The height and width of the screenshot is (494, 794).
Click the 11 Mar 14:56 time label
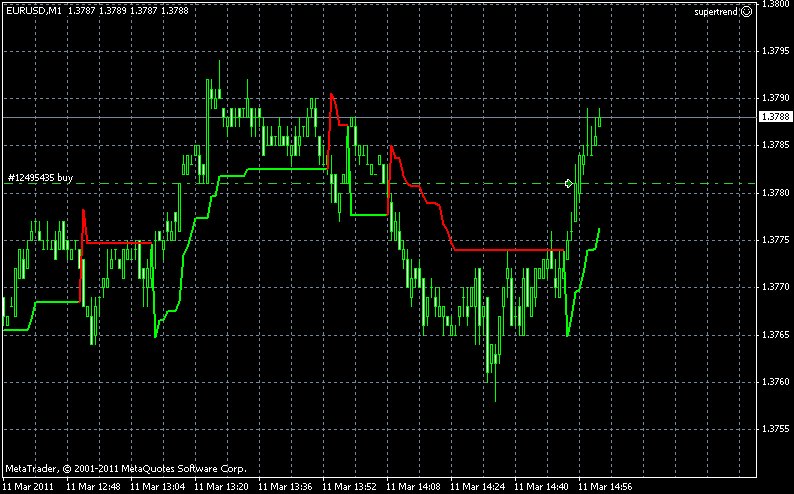pyautogui.click(x=607, y=487)
